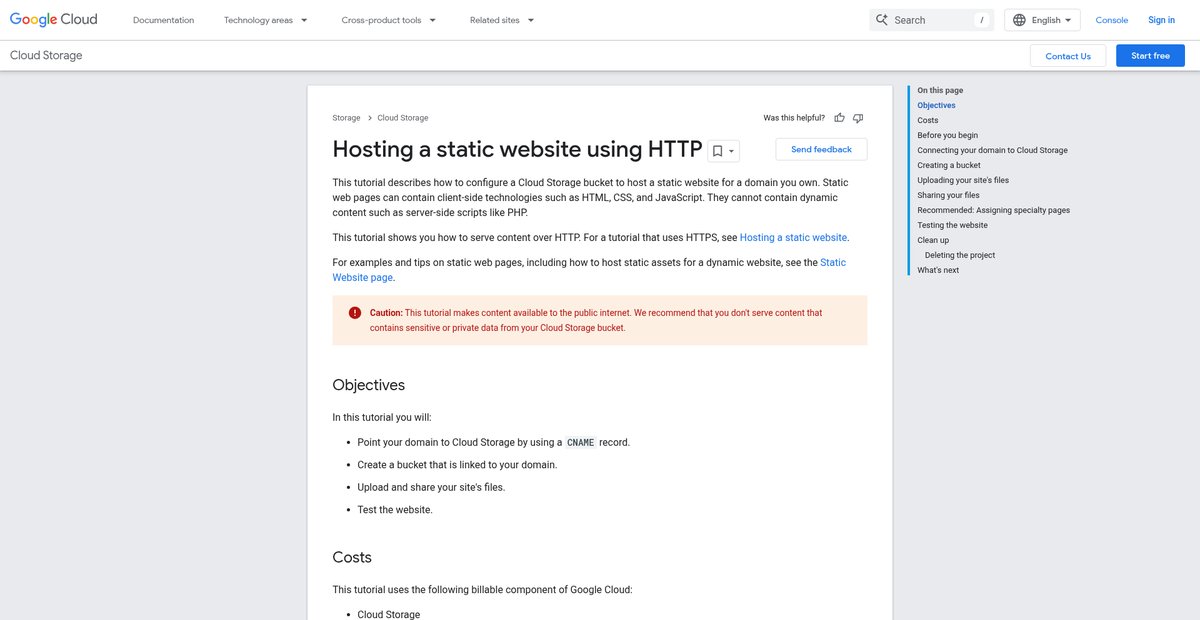The width and height of the screenshot is (1200, 620).
Task: Jump to Connecting your domain to Cloud Storage
Action: (x=992, y=150)
